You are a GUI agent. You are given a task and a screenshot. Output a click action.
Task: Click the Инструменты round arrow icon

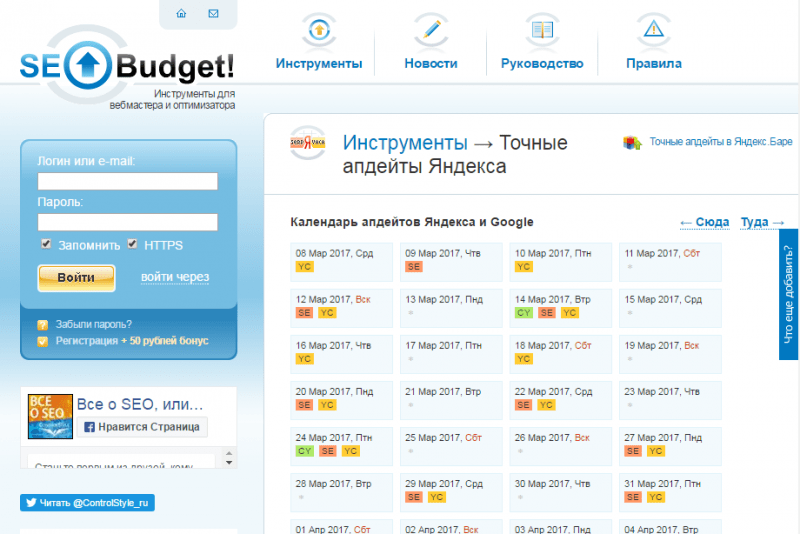319,30
